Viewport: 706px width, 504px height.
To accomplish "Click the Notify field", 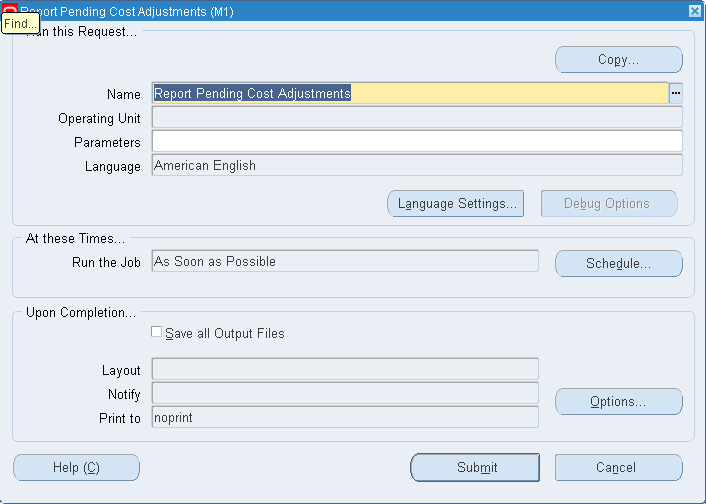I will tap(345, 393).
